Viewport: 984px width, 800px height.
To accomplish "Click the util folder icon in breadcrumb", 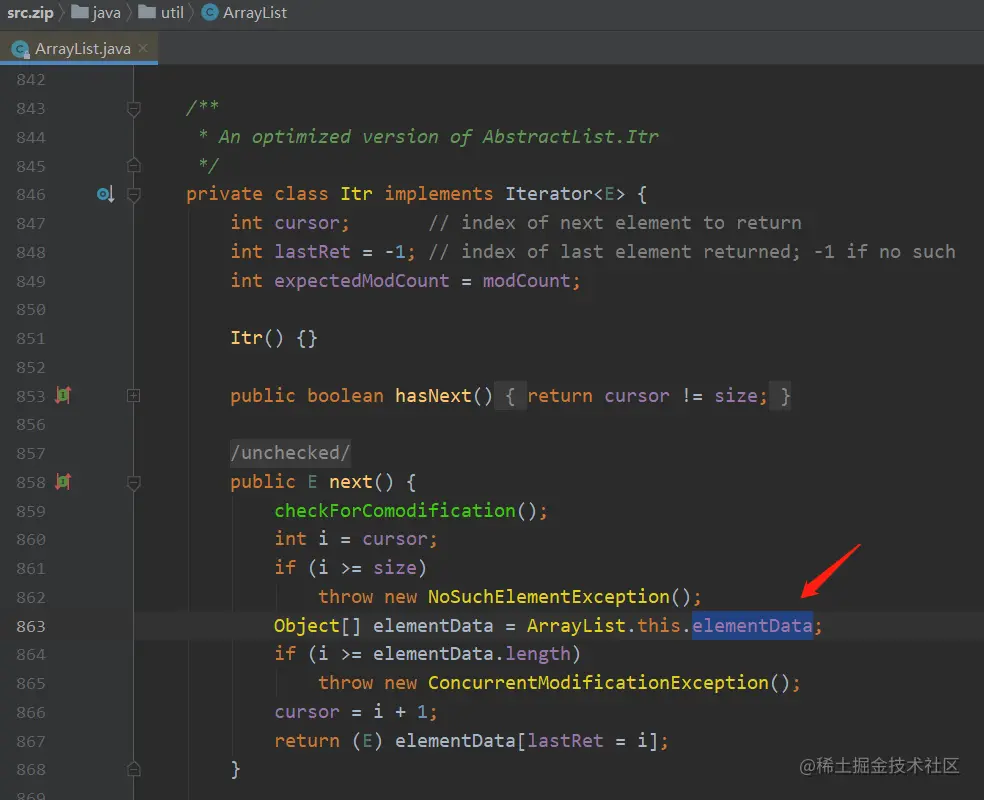I will point(147,12).
